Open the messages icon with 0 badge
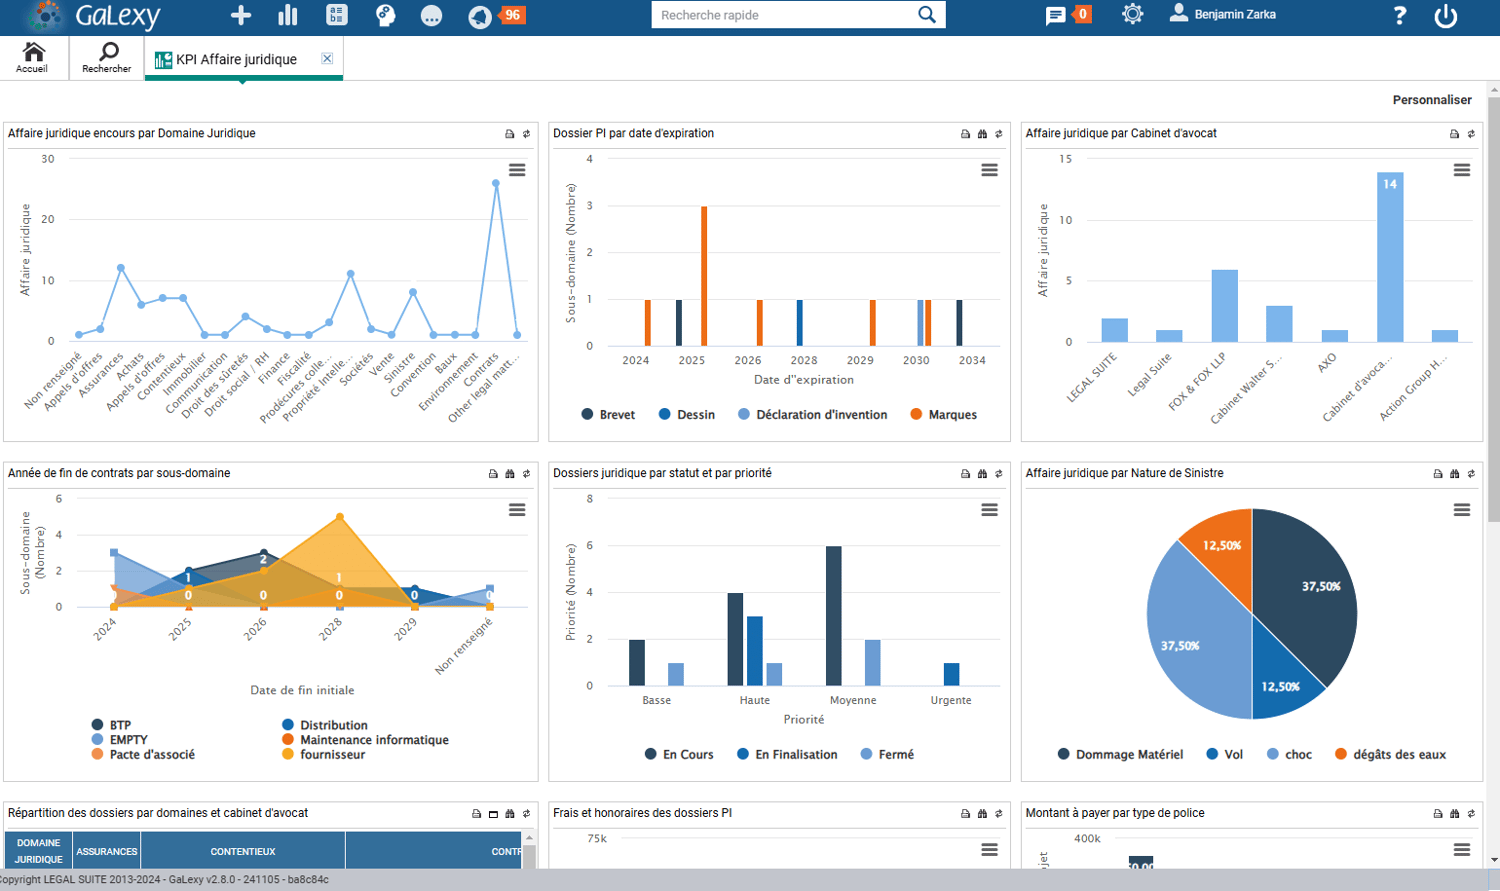This screenshot has width=1500, height=891. (1055, 16)
